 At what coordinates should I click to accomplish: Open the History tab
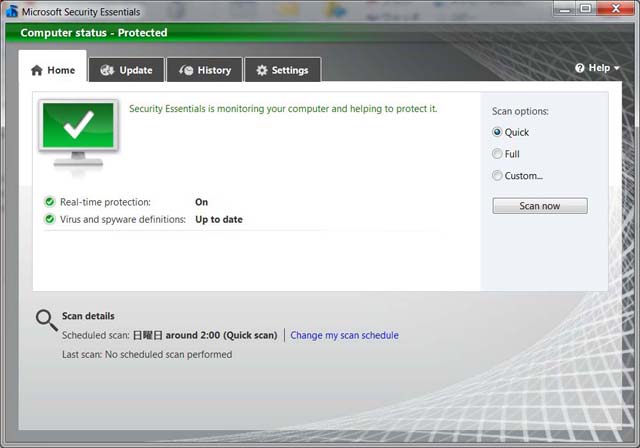[205, 70]
